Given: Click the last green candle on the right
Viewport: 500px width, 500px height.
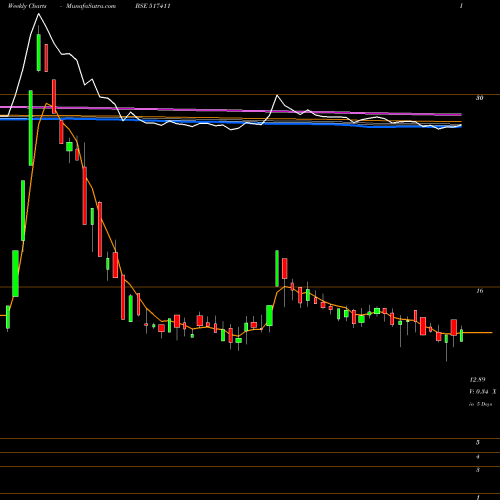Looking at the screenshot, I should pyautogui.click(x=462, y=335).
